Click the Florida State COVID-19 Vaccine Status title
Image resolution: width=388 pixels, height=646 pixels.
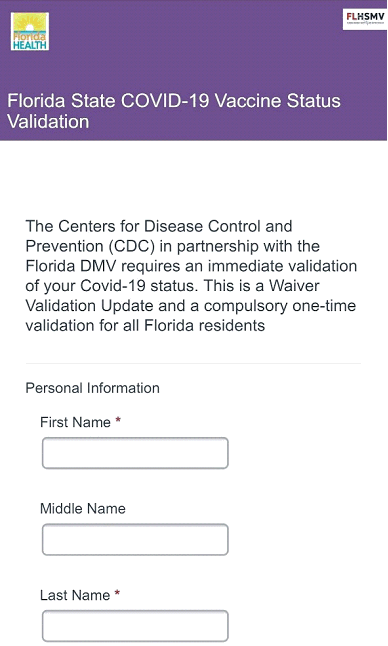pos(174,101)
